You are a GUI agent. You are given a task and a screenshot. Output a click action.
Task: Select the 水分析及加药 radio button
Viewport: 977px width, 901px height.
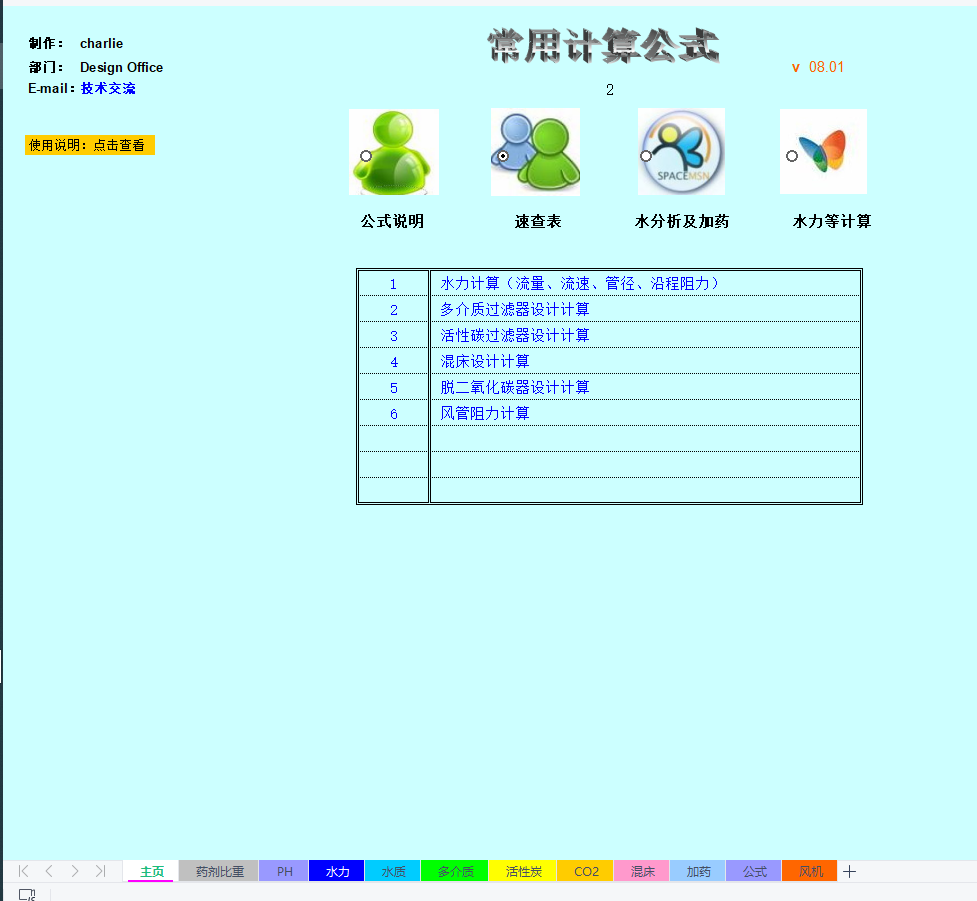click(646, 156)
